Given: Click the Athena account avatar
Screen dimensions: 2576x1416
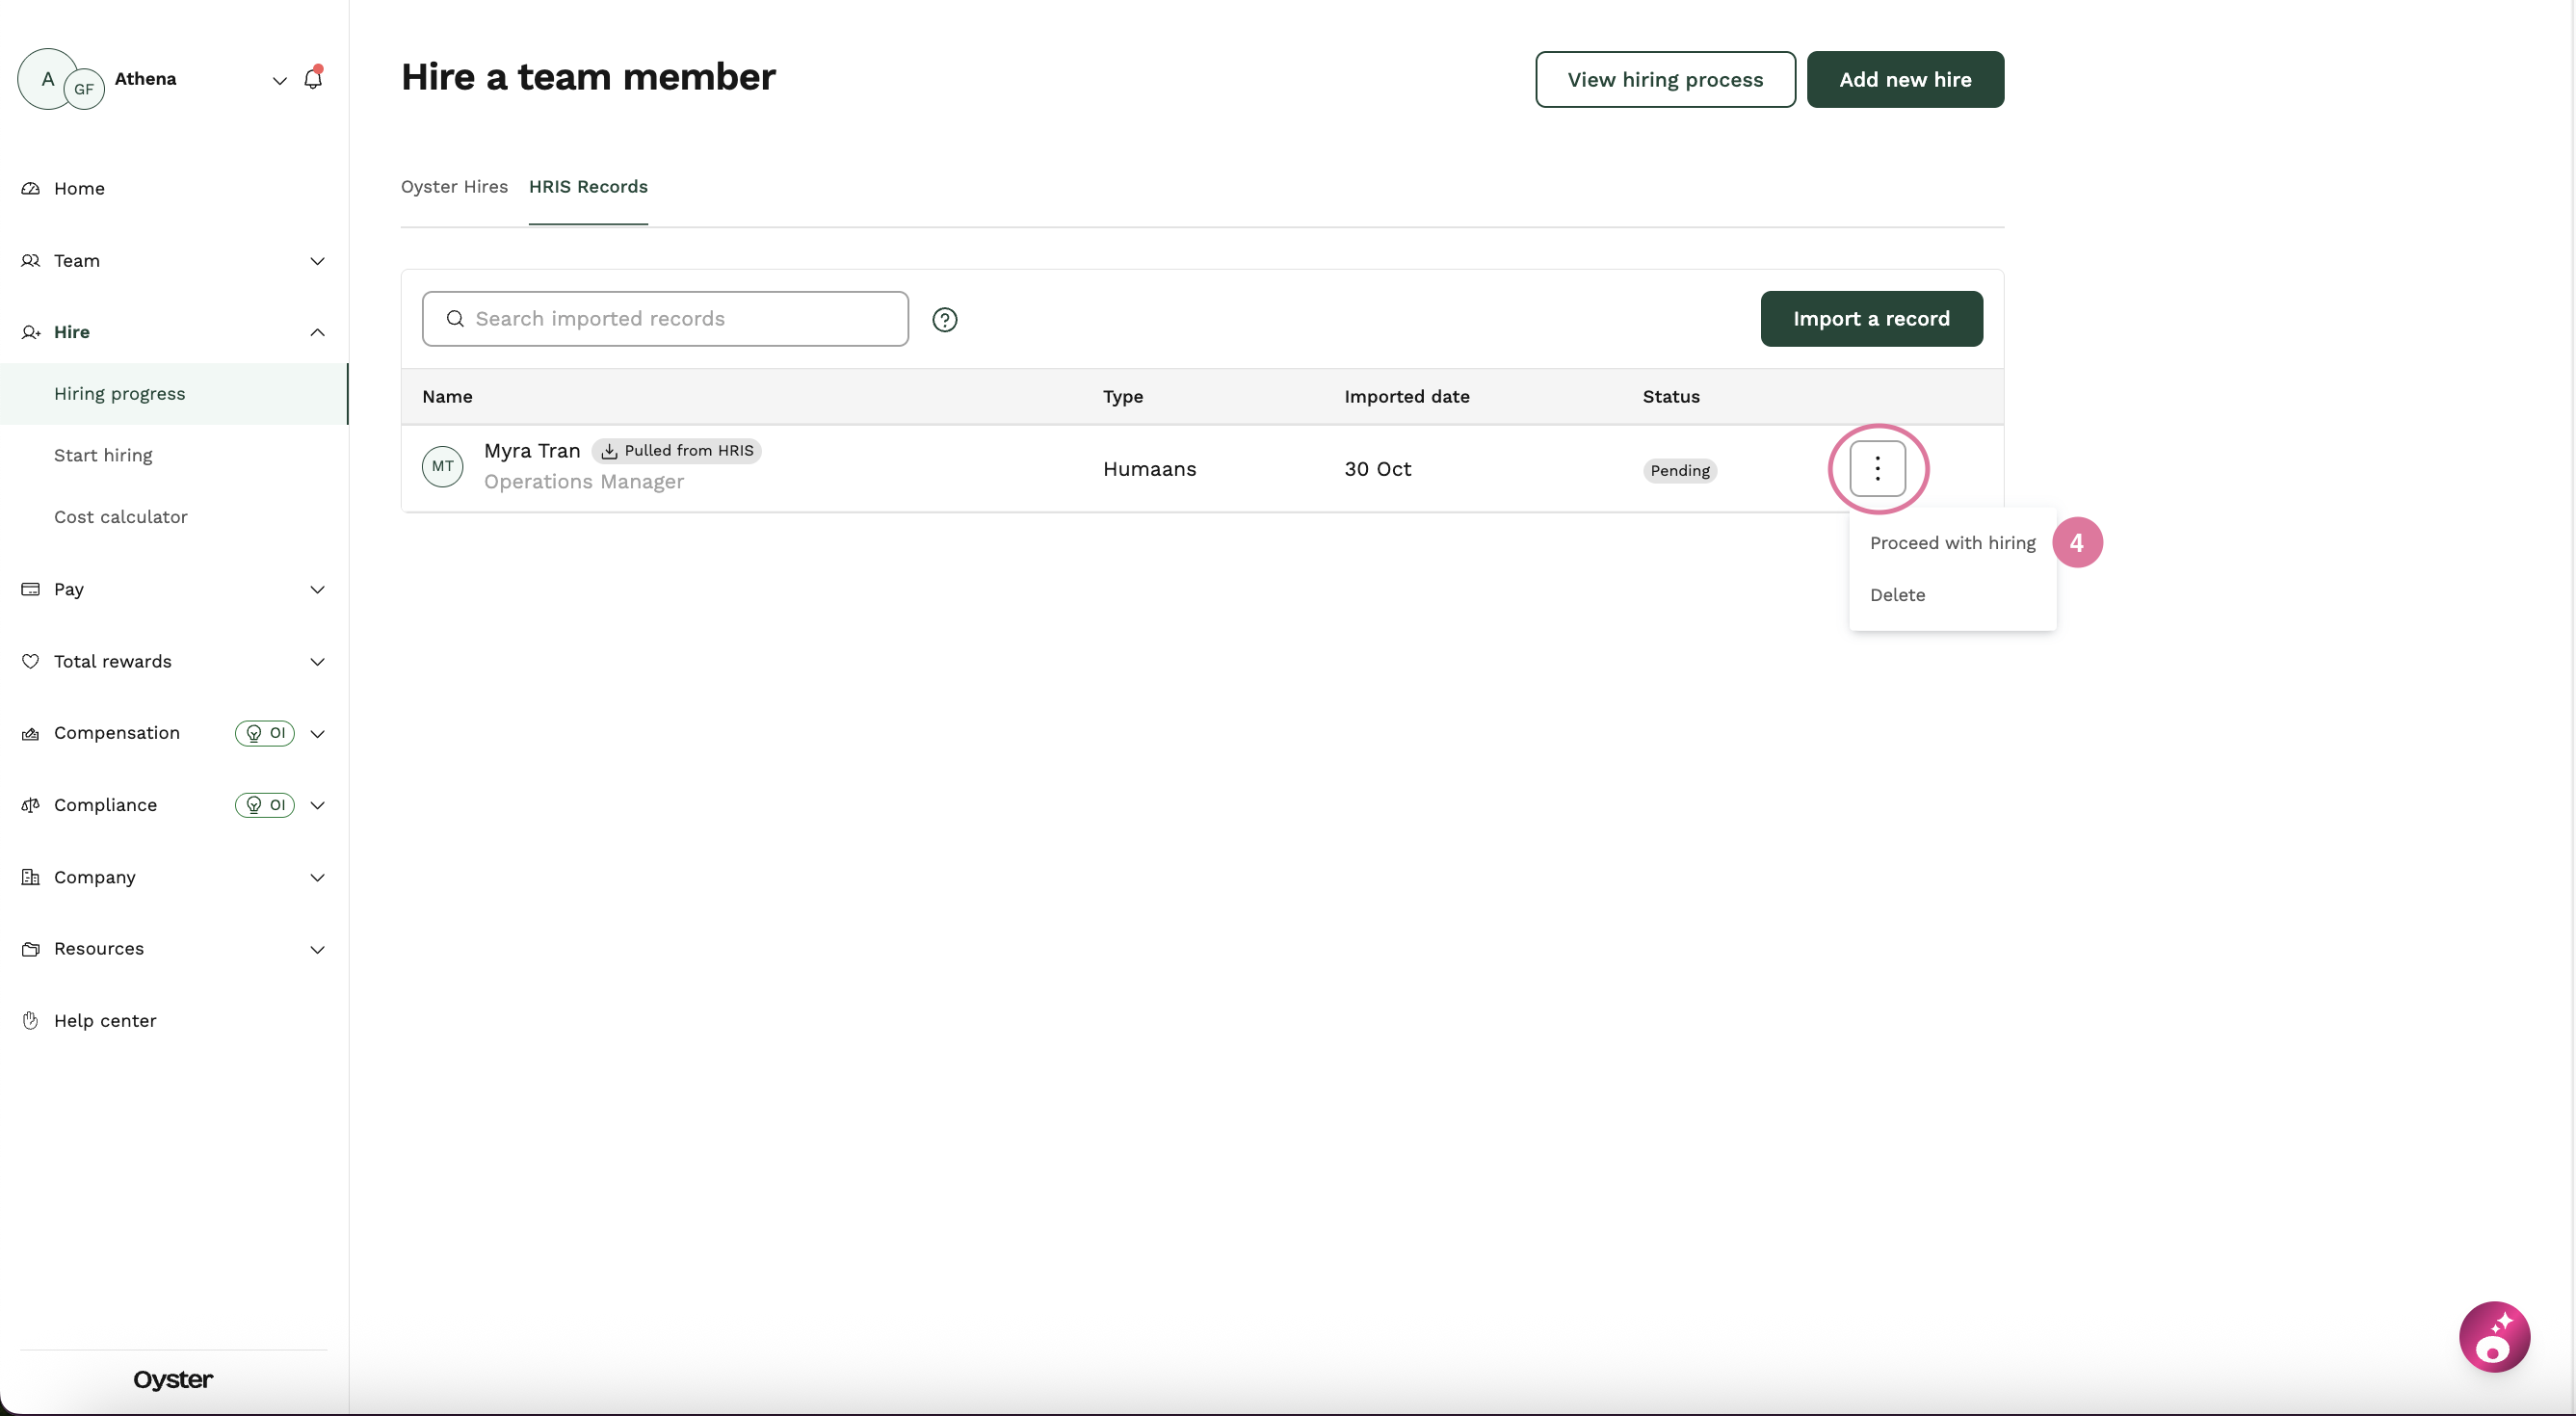Looking at the screenshot, I should 48,78.
